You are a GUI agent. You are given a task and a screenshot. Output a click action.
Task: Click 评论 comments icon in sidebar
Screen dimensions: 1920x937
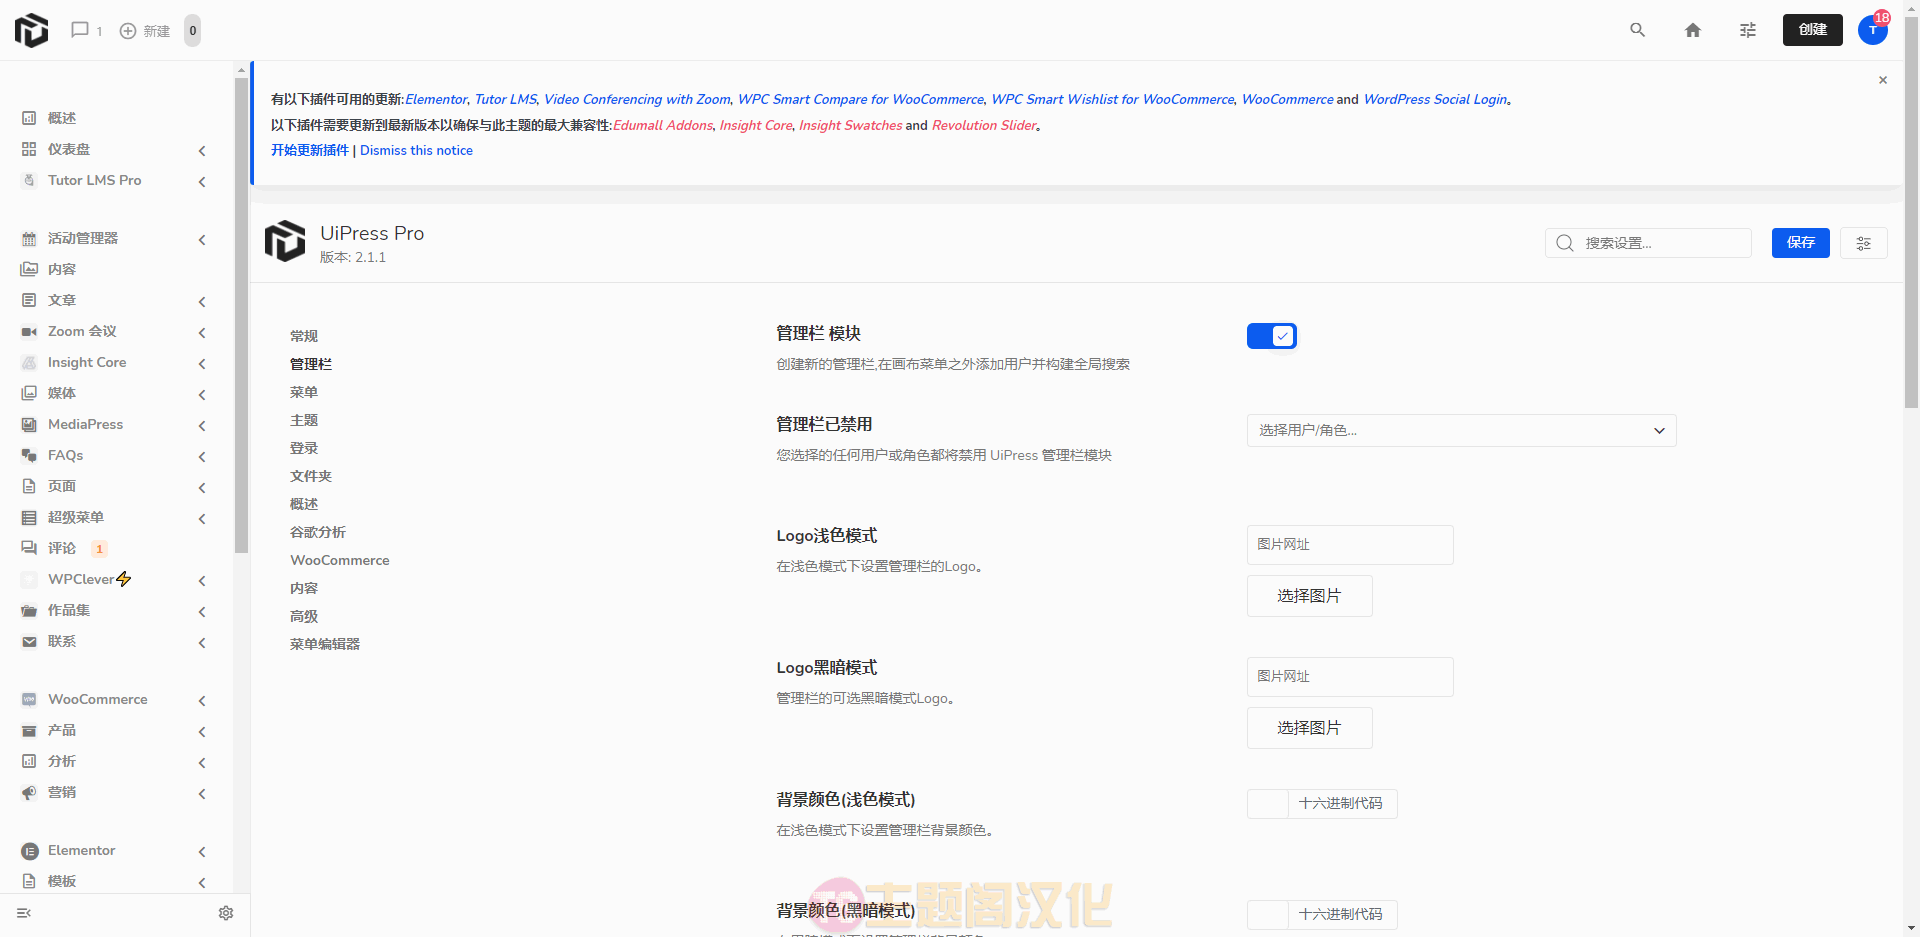(29, 548)
